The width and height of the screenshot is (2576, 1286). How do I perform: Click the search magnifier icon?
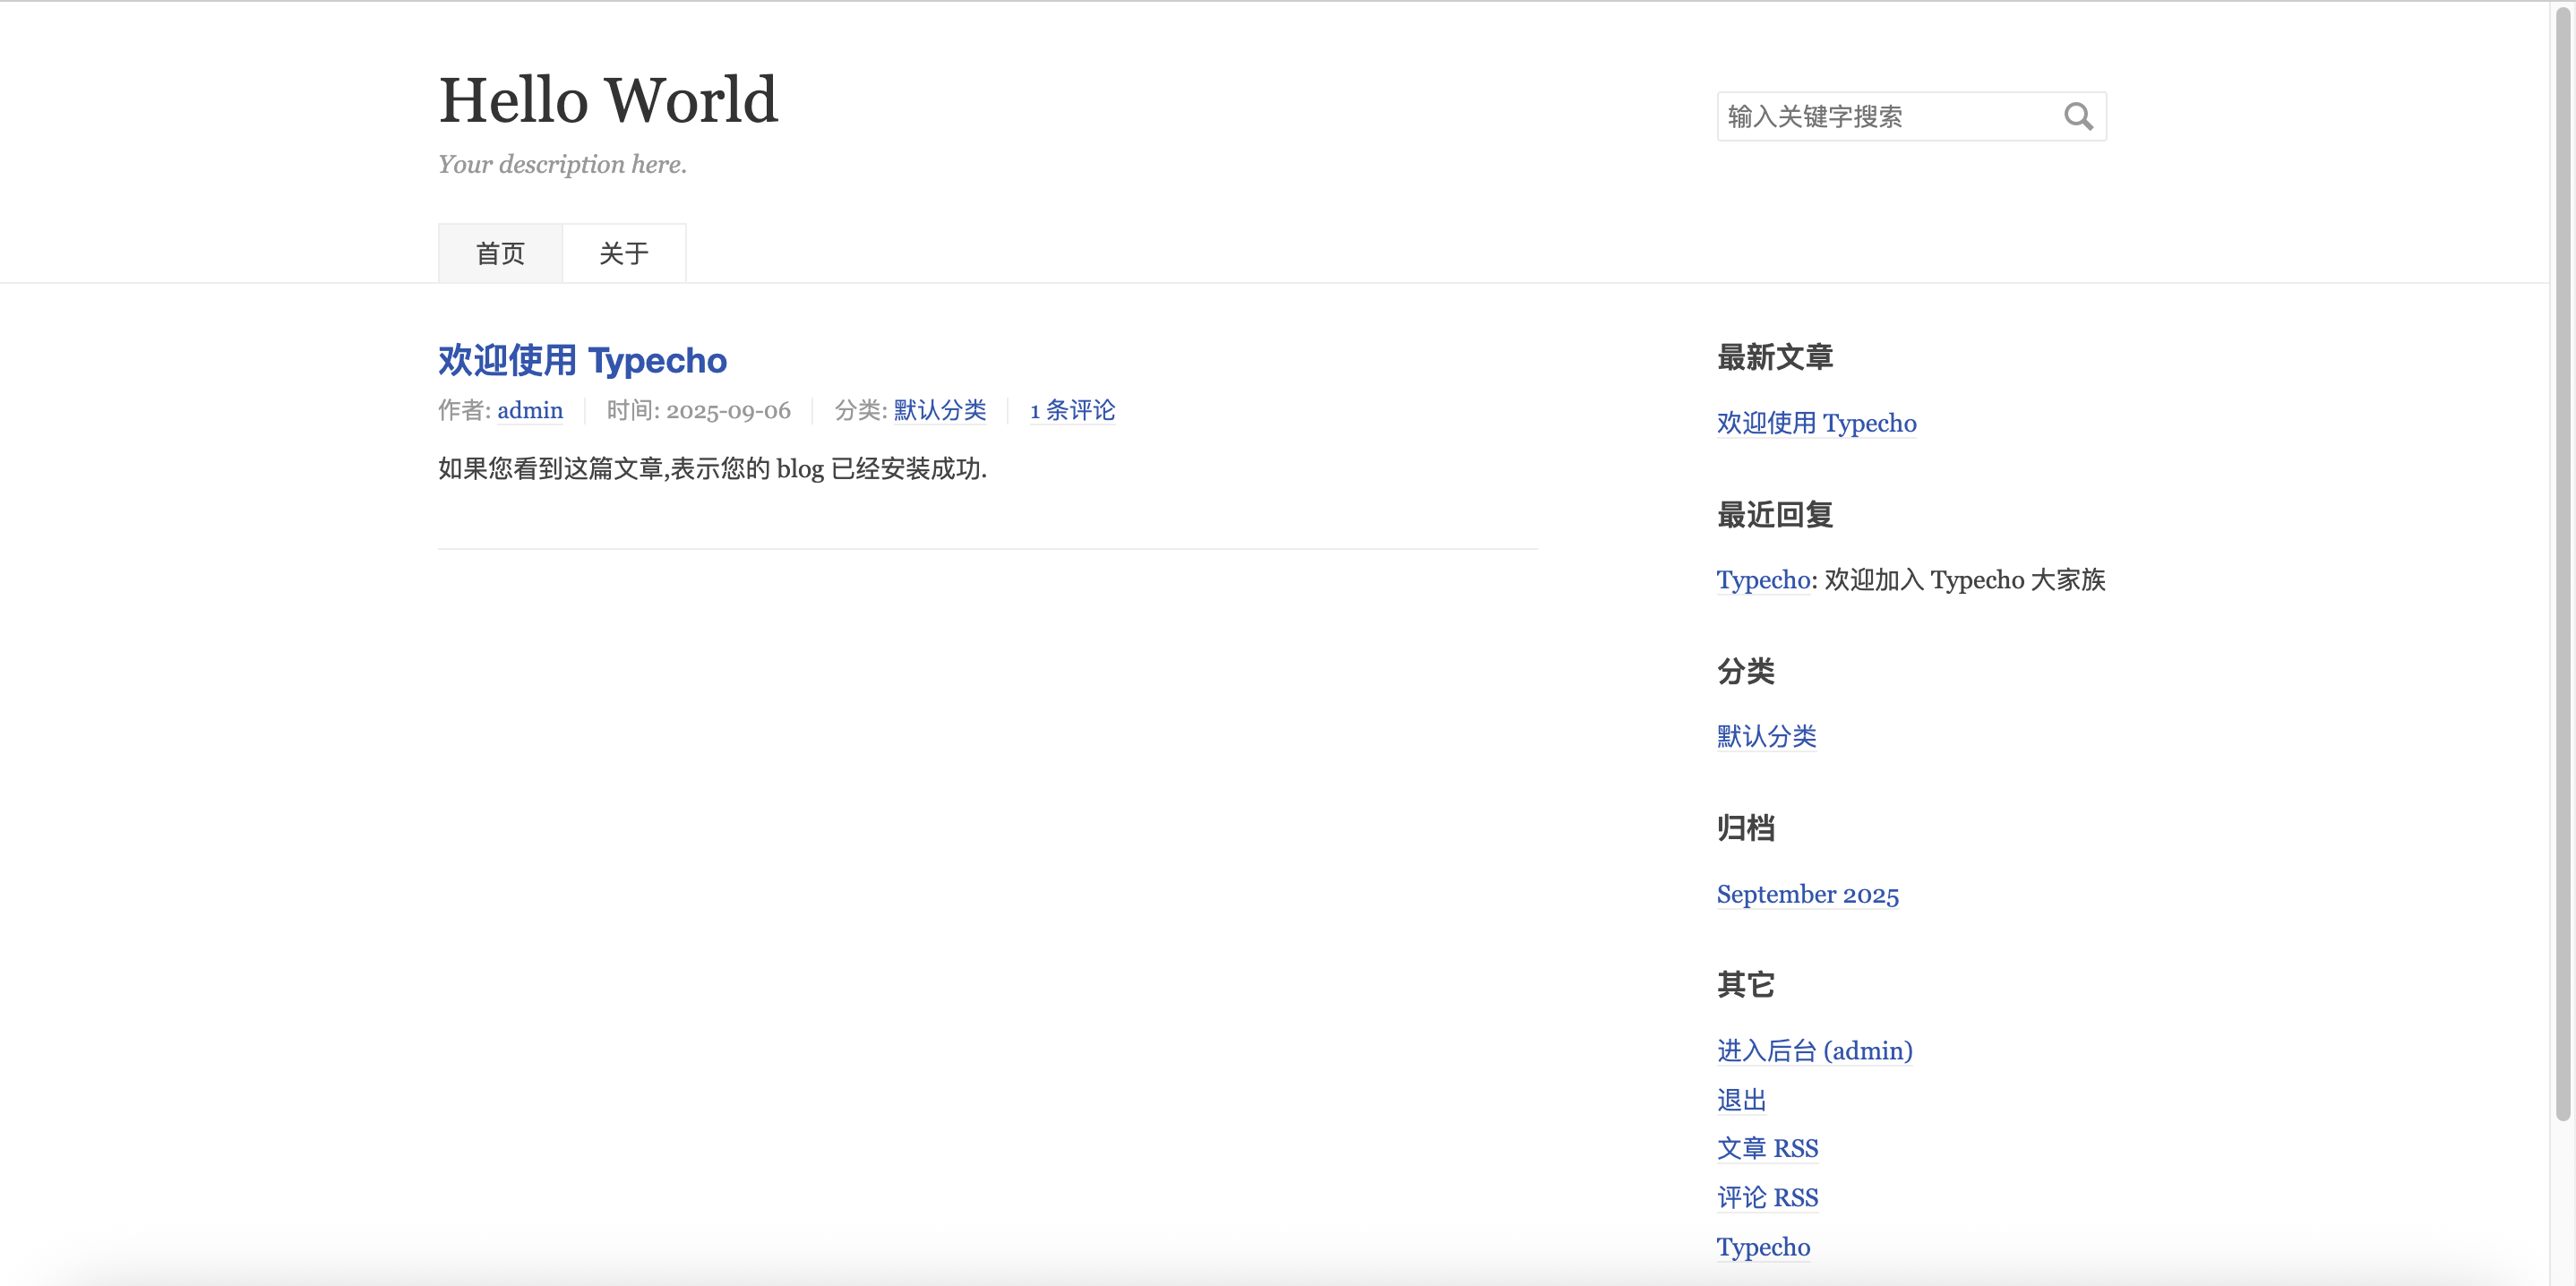2079,117
